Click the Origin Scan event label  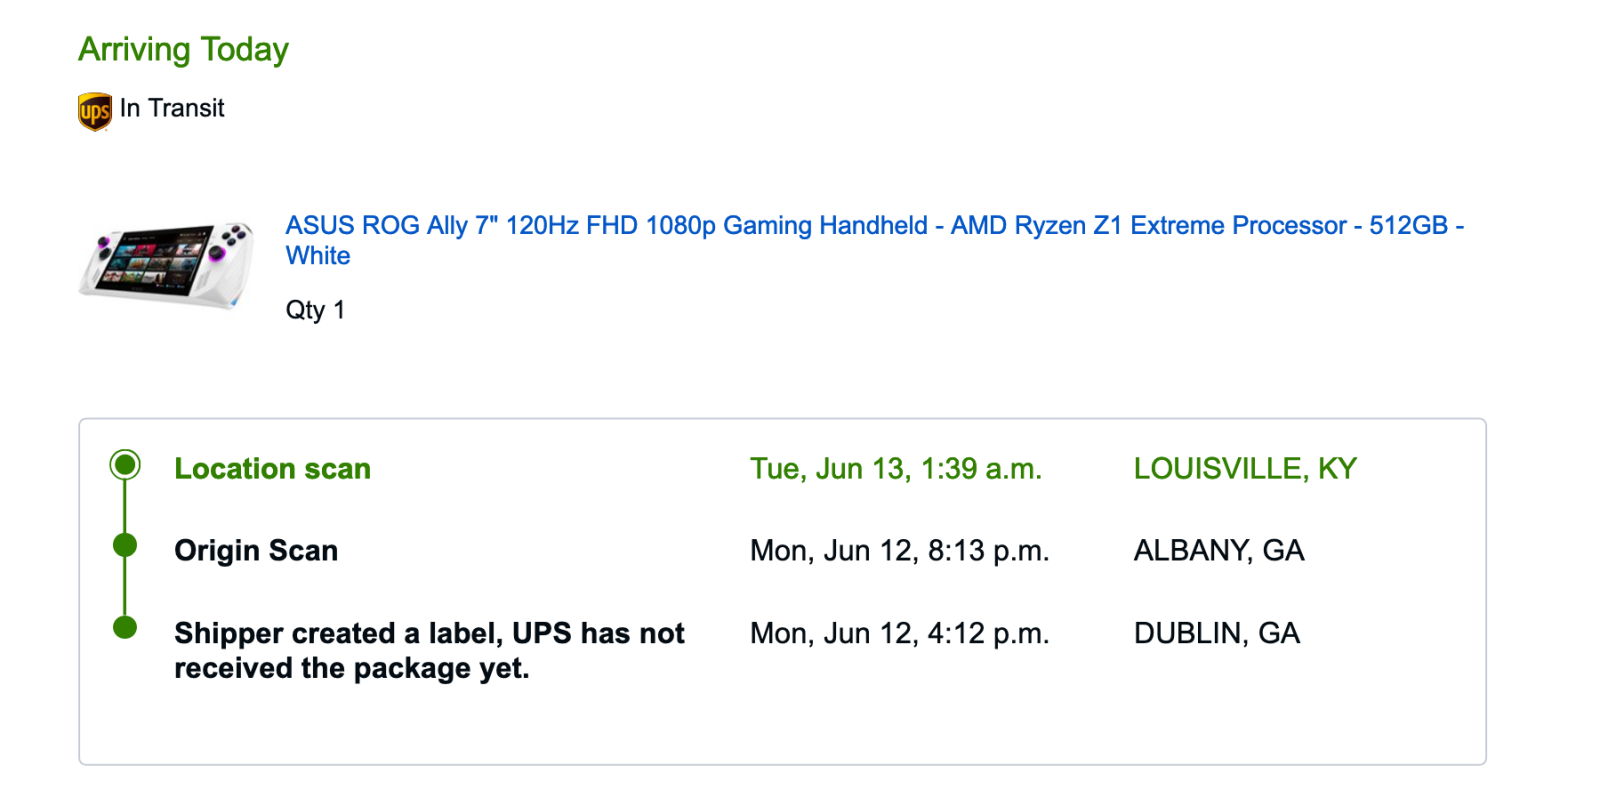tap(256, 550)
